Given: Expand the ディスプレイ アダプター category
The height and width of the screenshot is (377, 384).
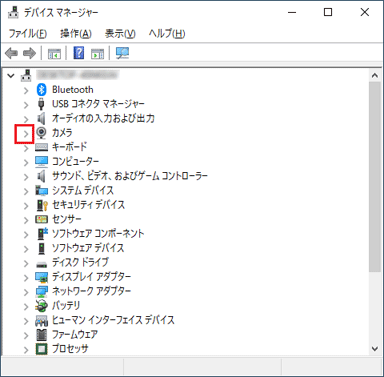Looking at the screenshot, I should (x=26, y=278).
